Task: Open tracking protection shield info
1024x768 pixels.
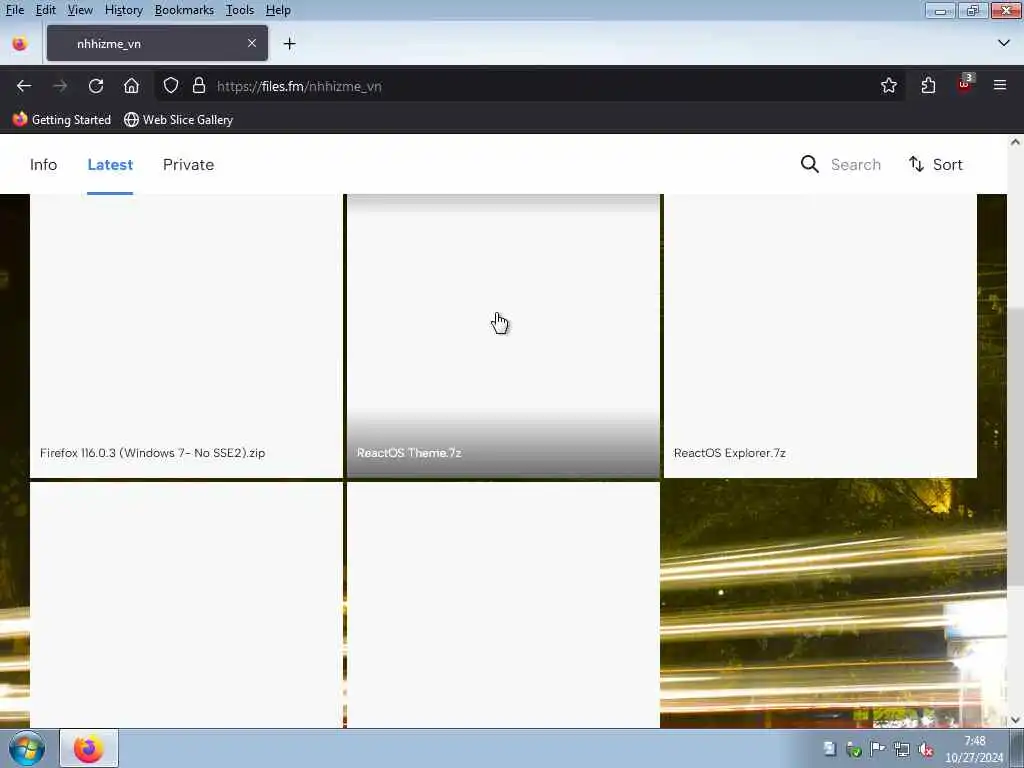Action: (x=170, y=86)
